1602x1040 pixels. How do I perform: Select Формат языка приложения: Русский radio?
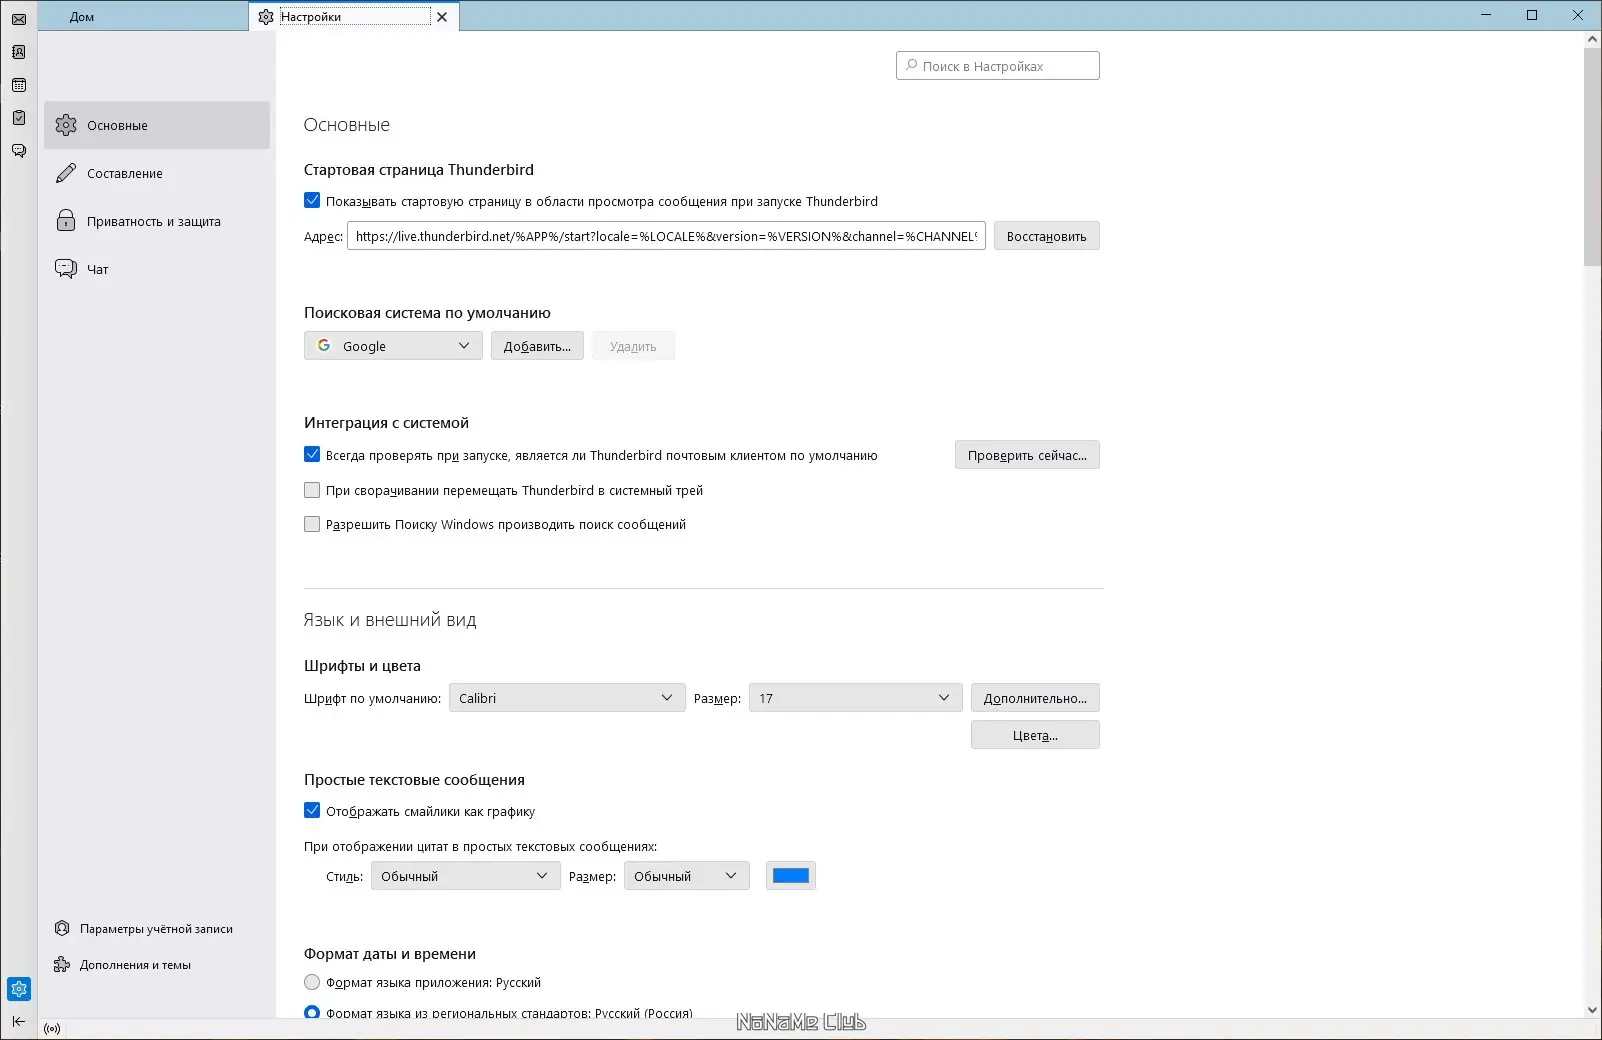[x=312, y=982]
